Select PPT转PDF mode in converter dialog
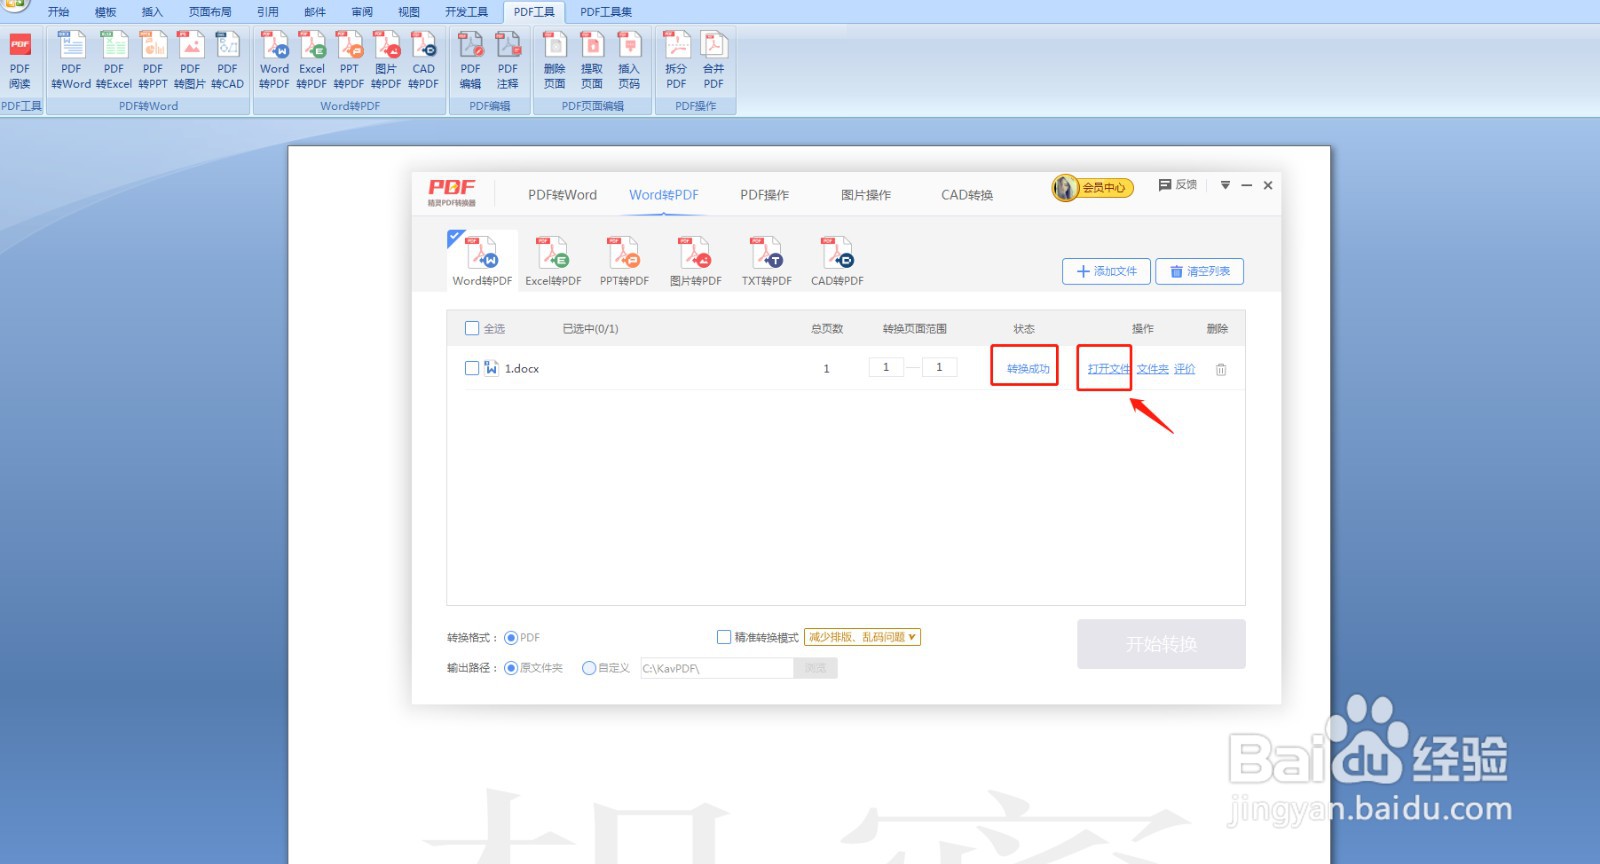 625,261
